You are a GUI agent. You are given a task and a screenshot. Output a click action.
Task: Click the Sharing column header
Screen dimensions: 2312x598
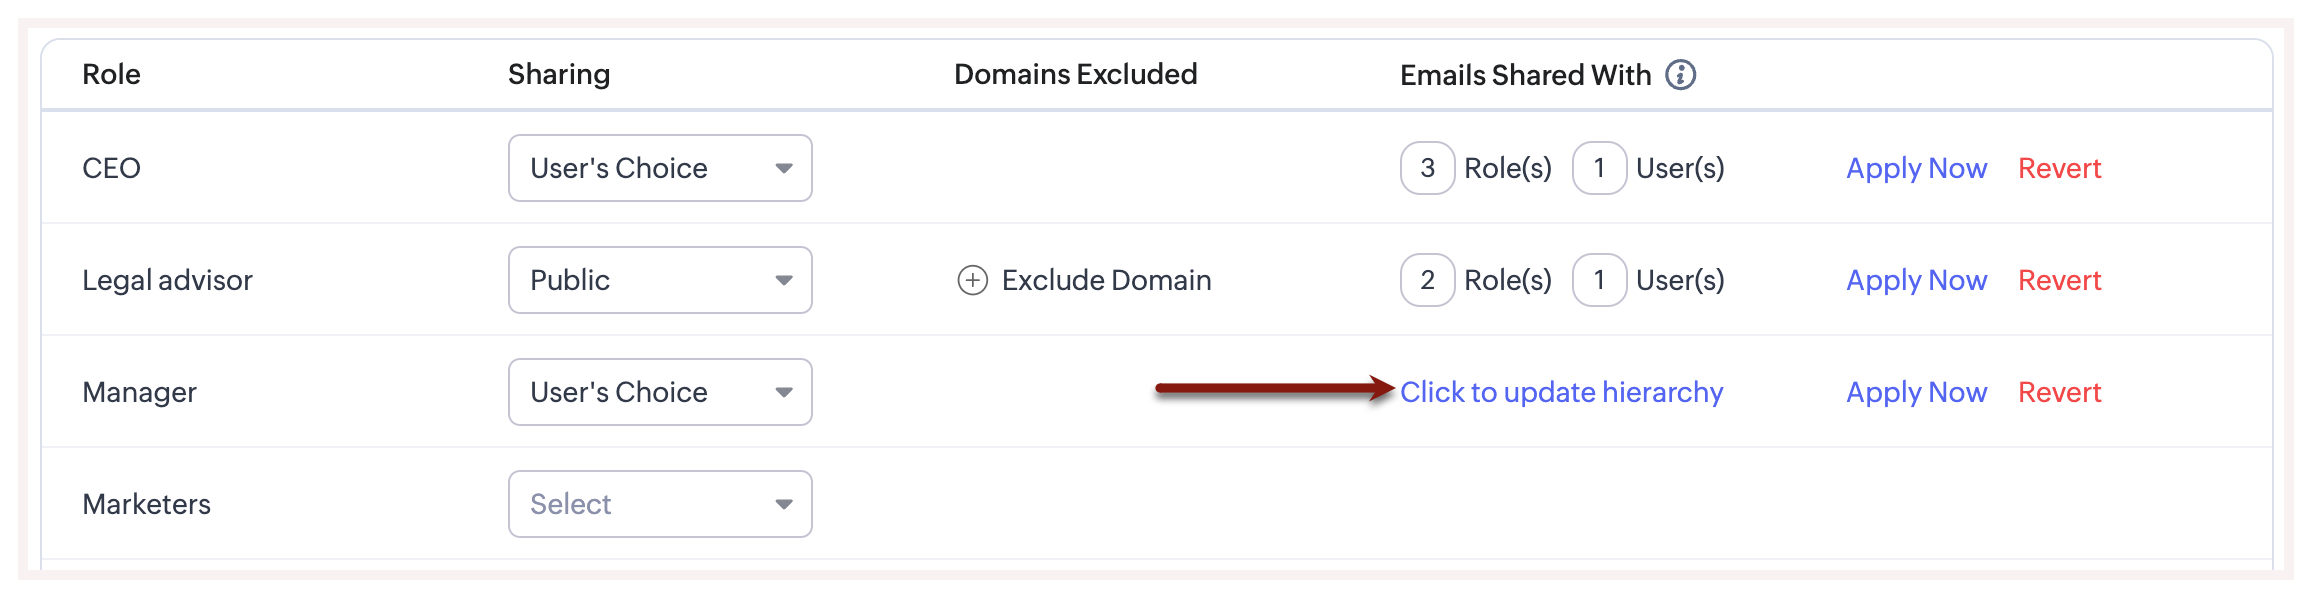[558, 74]
